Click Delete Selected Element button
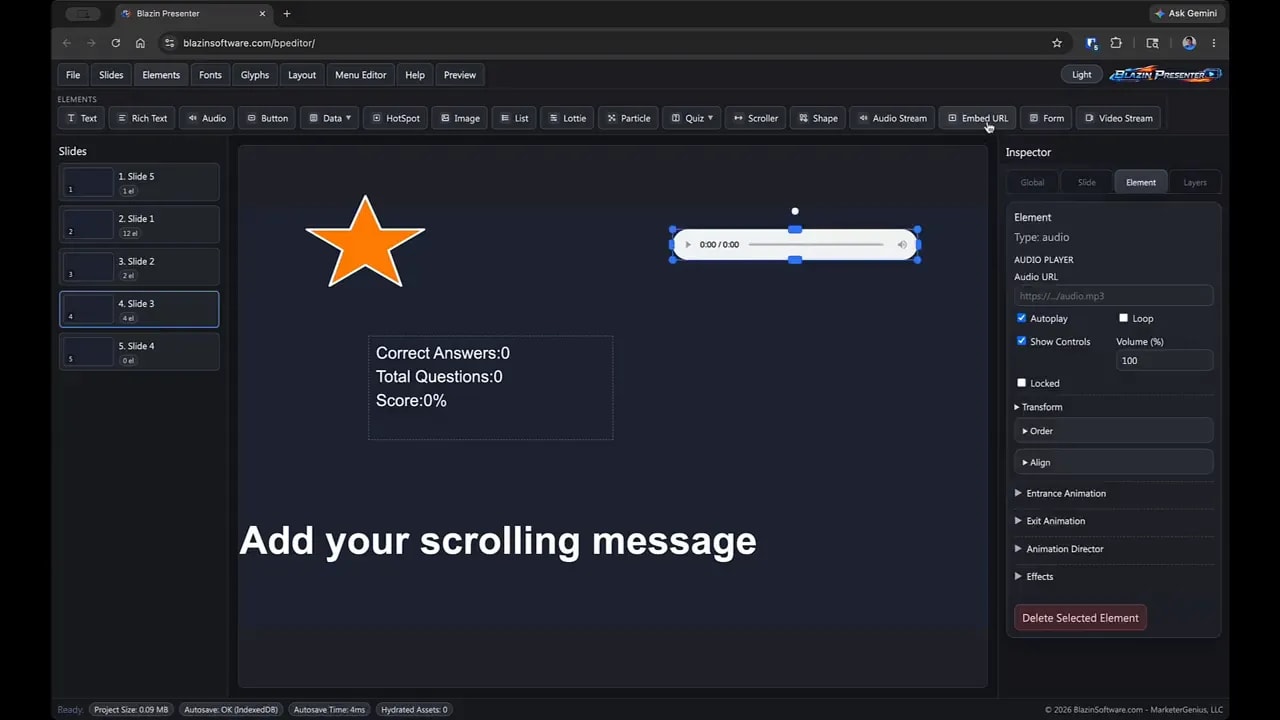 pos(1080,618)
